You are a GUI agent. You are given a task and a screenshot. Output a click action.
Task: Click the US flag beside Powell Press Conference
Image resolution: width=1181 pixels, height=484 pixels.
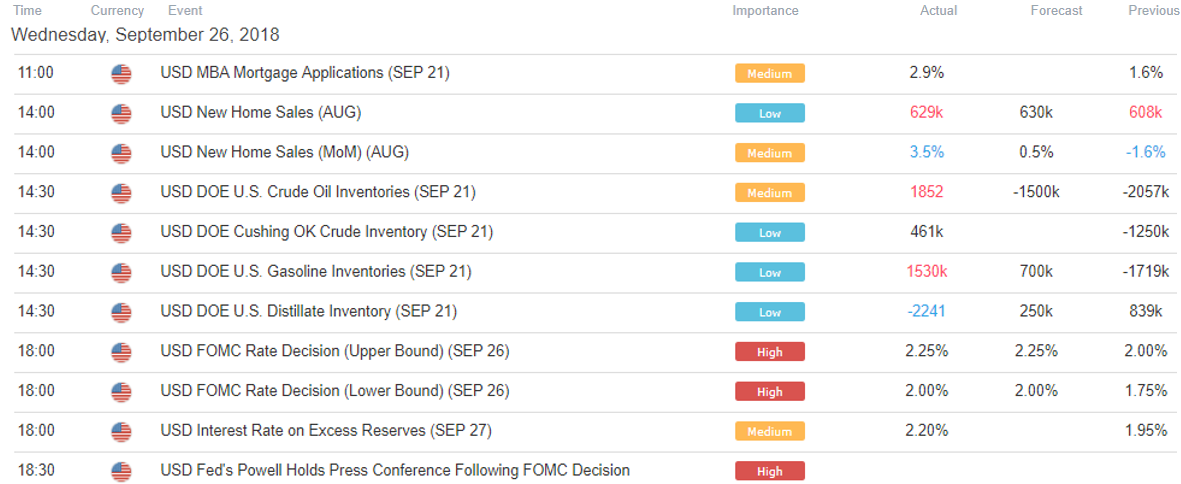(121, 470)
